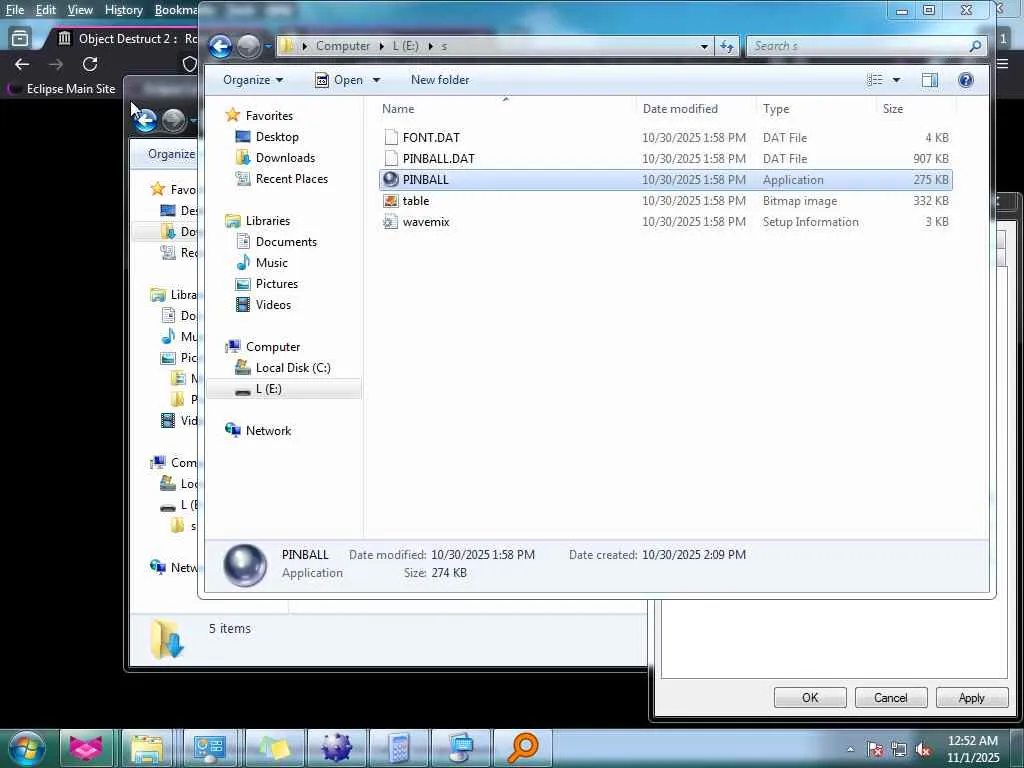Screen dimensions: 1024x768
Task: Click the Back arrow in front Explorer window
Action: point(220,46)
